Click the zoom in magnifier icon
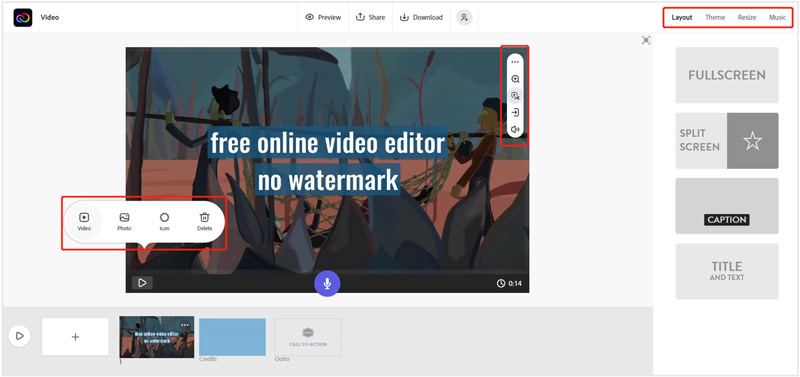800x377 pixels. click(515, 79)
